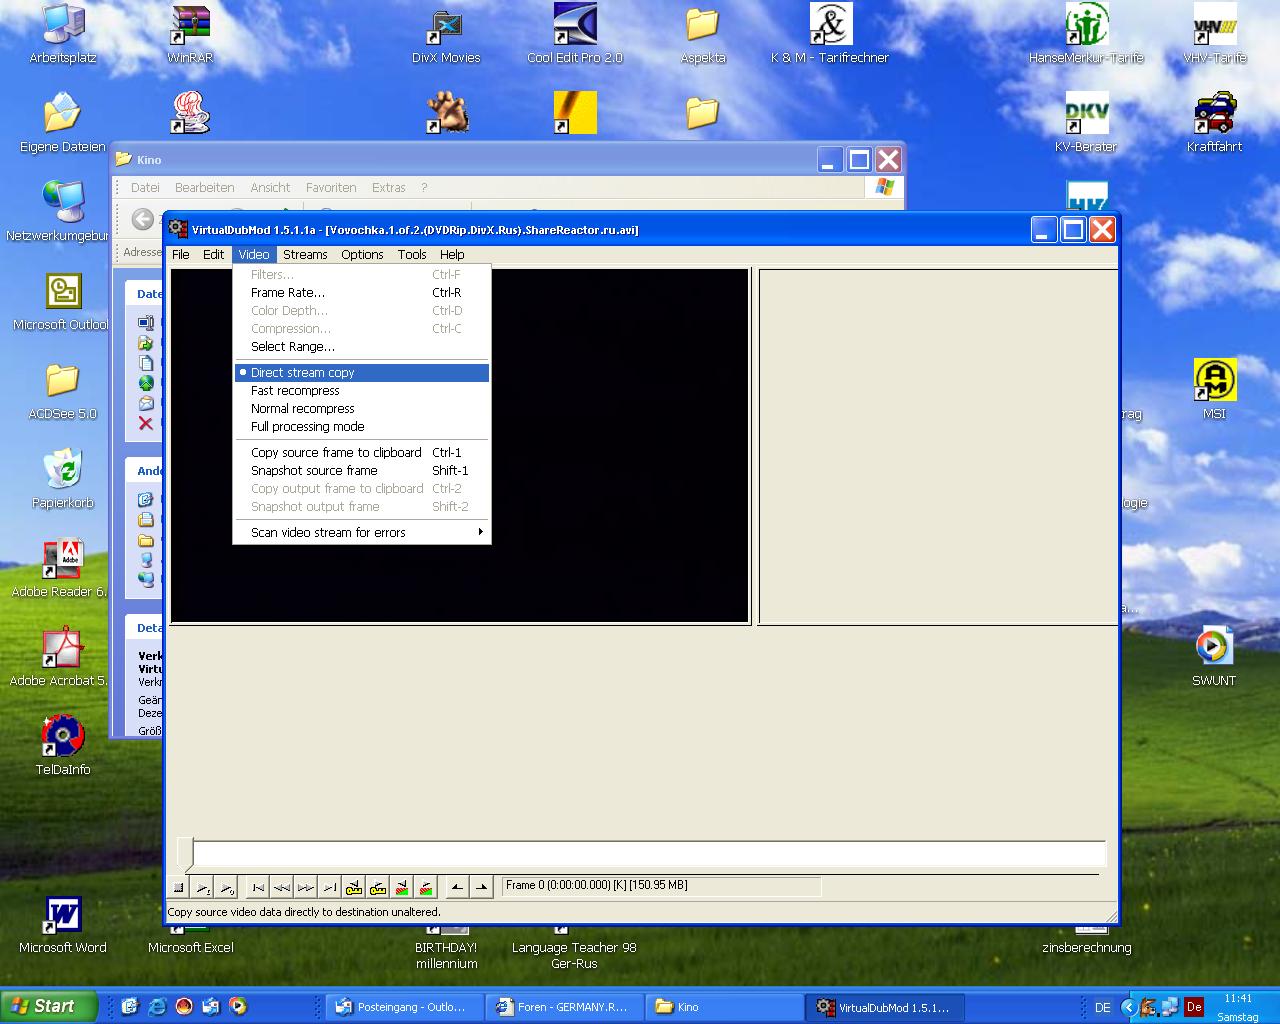
Task: Open the Edit menu in VirtualDubMod
Action: 214,254
